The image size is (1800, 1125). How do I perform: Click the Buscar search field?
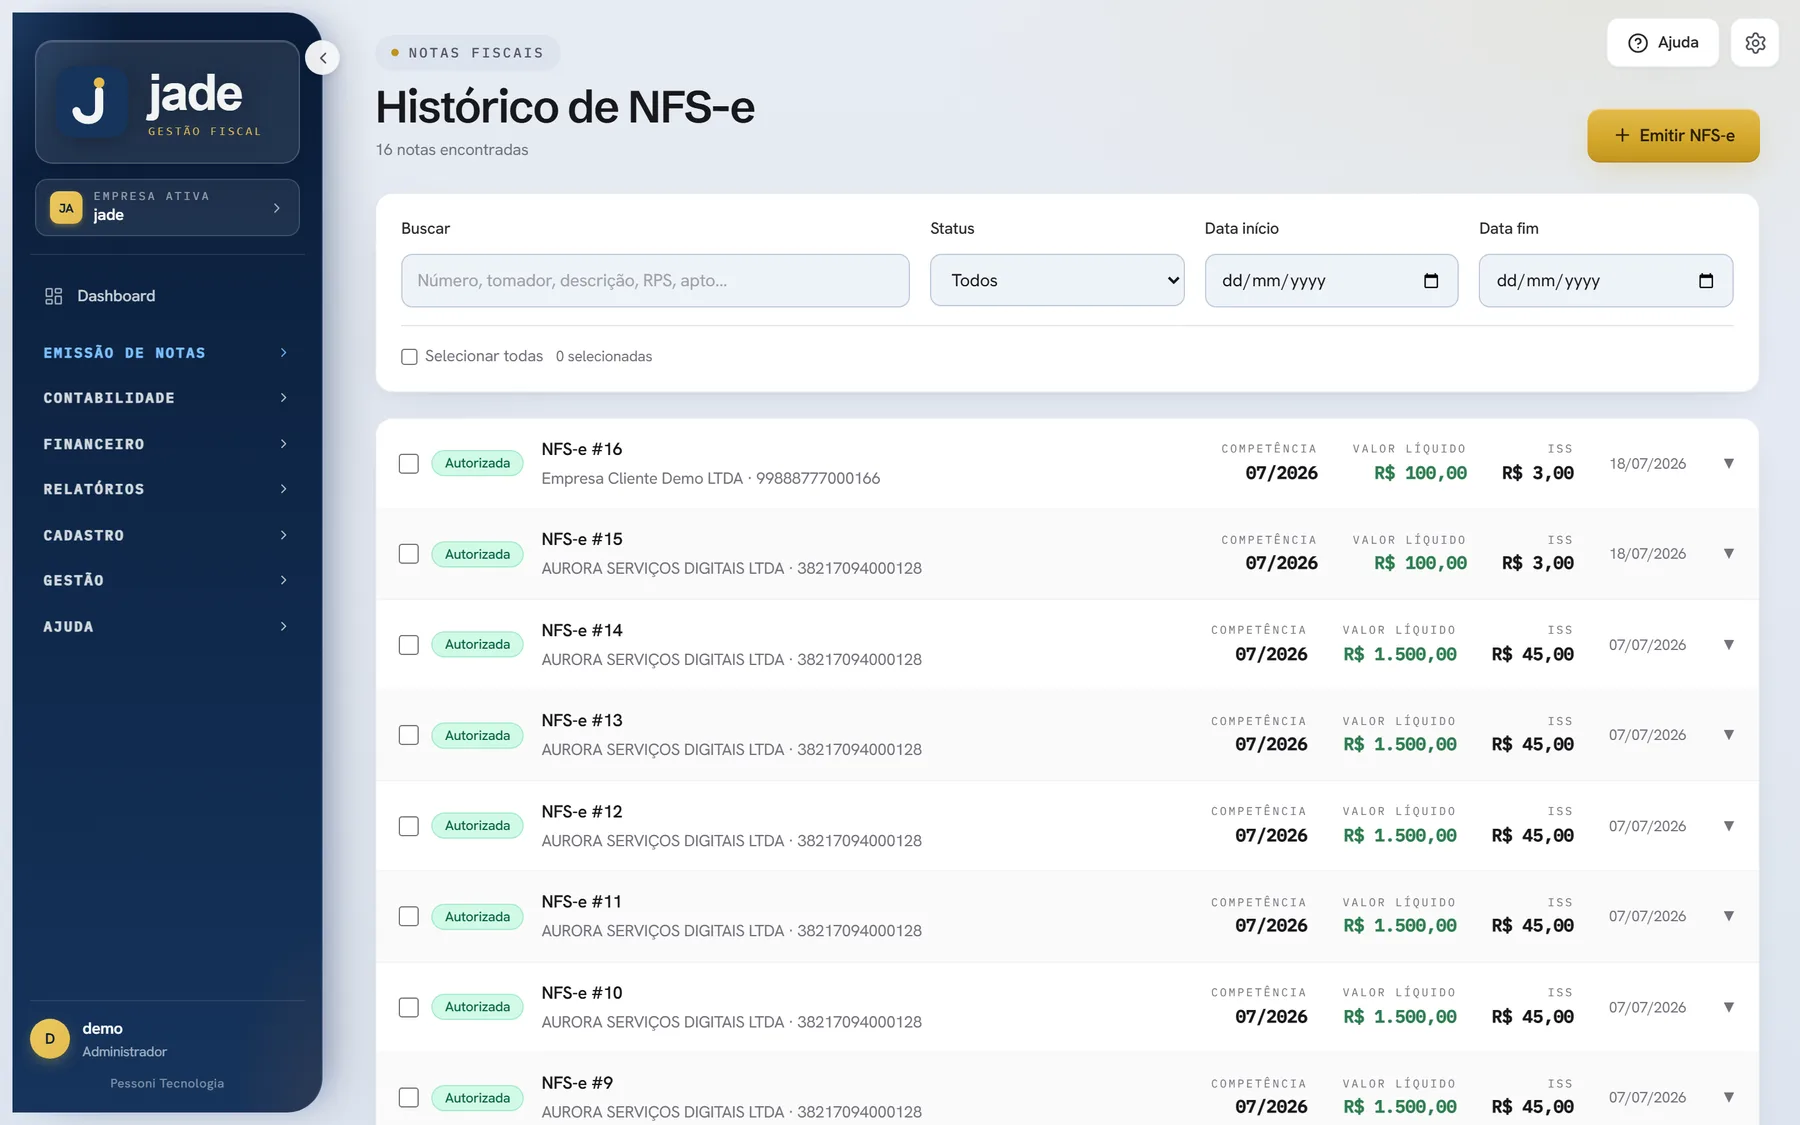click(x=655, y=281)
